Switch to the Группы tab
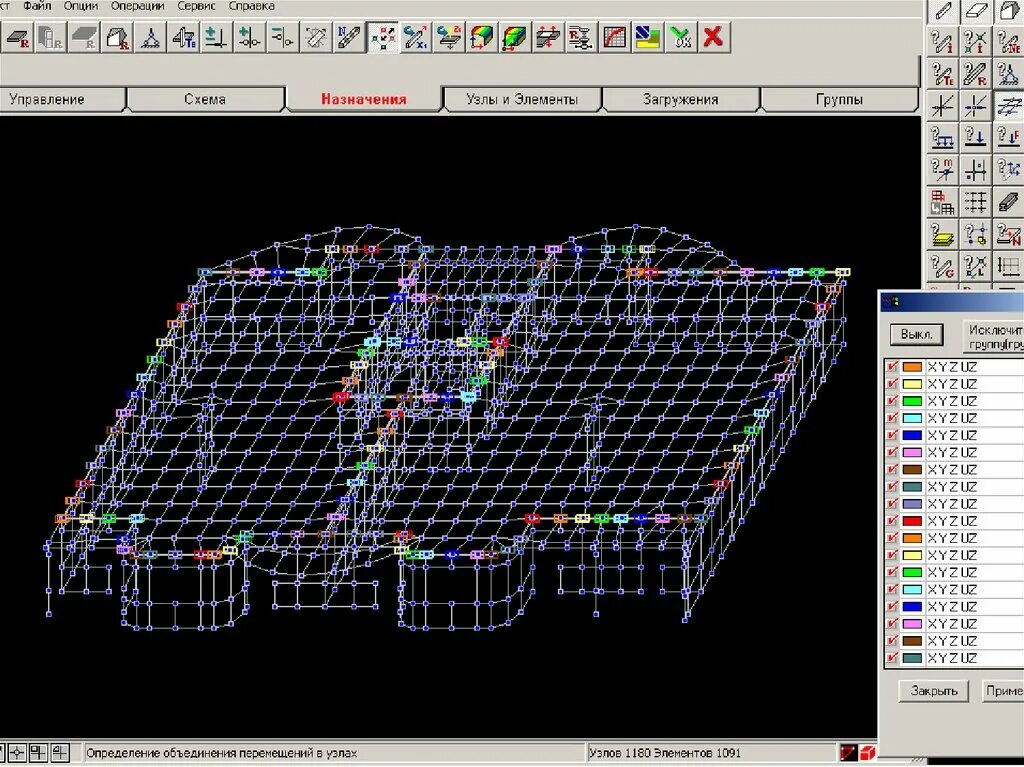Viewport: 1024px width, 767px height. (839, 100)
